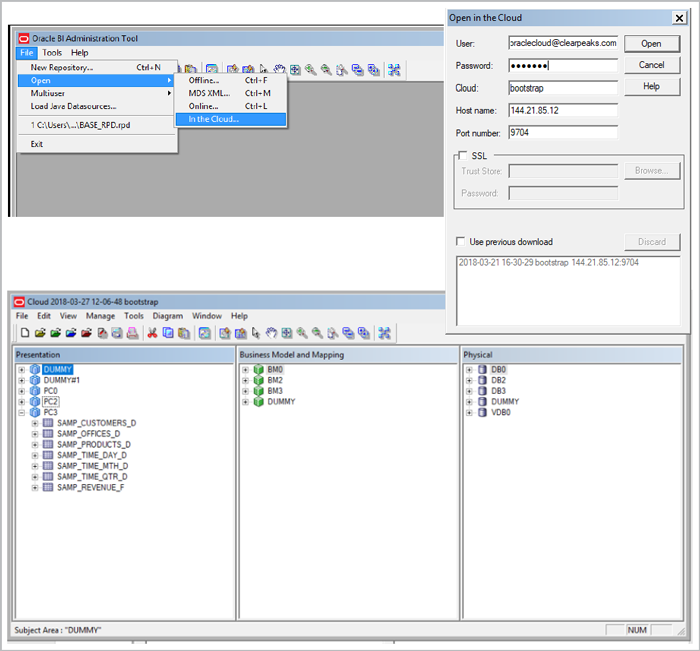Click the blue open-folder toolbar icon
This screenshot has height=651, width=700.
tap(71, 333)
